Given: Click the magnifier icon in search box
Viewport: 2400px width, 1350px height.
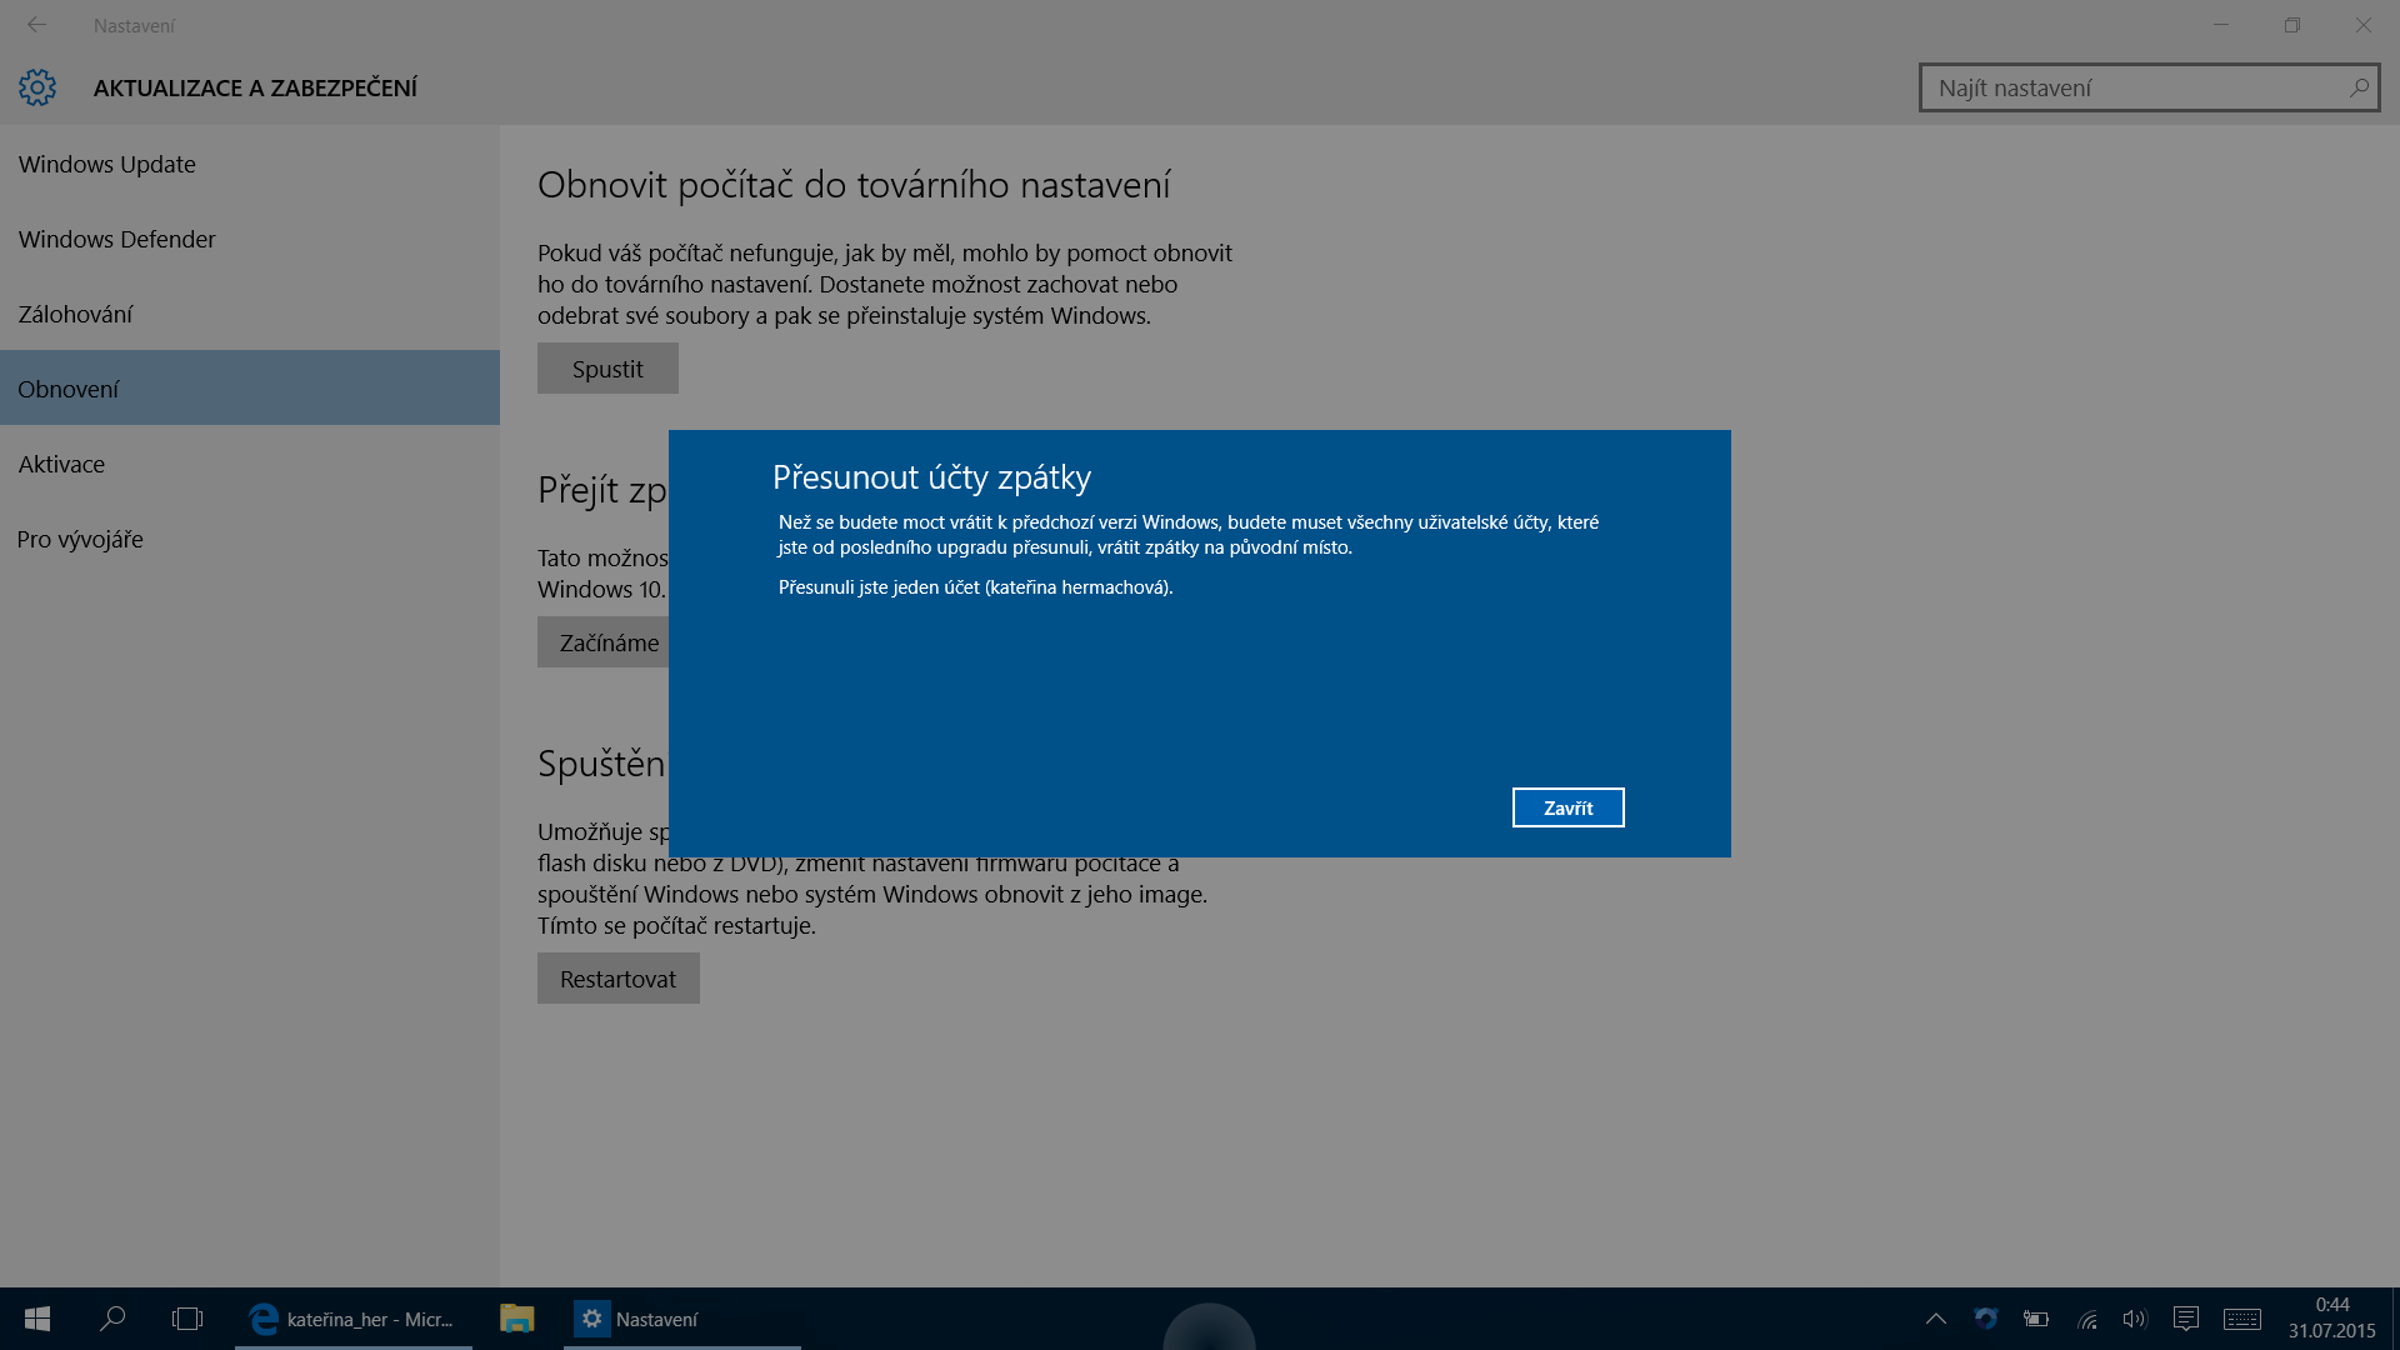Looking at the screenshot, I should pos(2358,88).
